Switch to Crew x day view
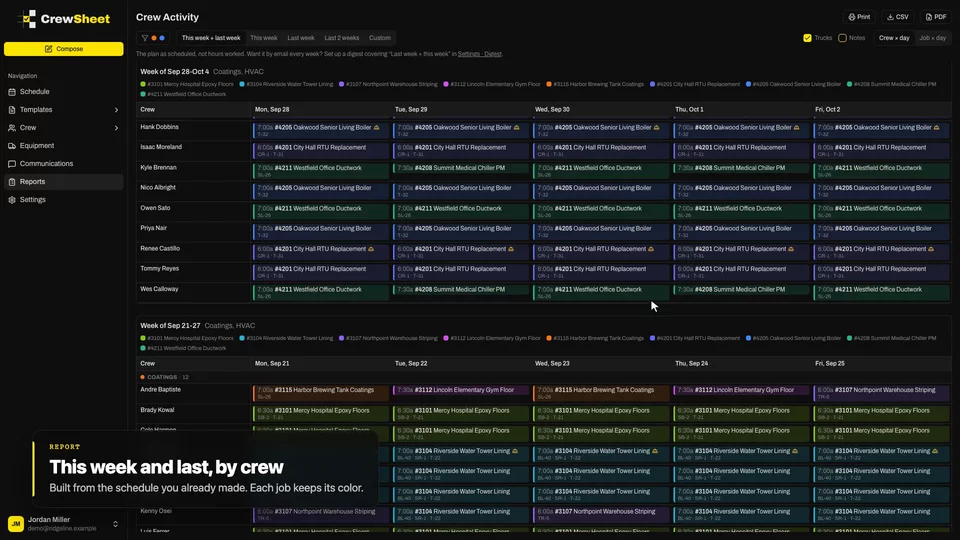 click(x=894, y=38)
